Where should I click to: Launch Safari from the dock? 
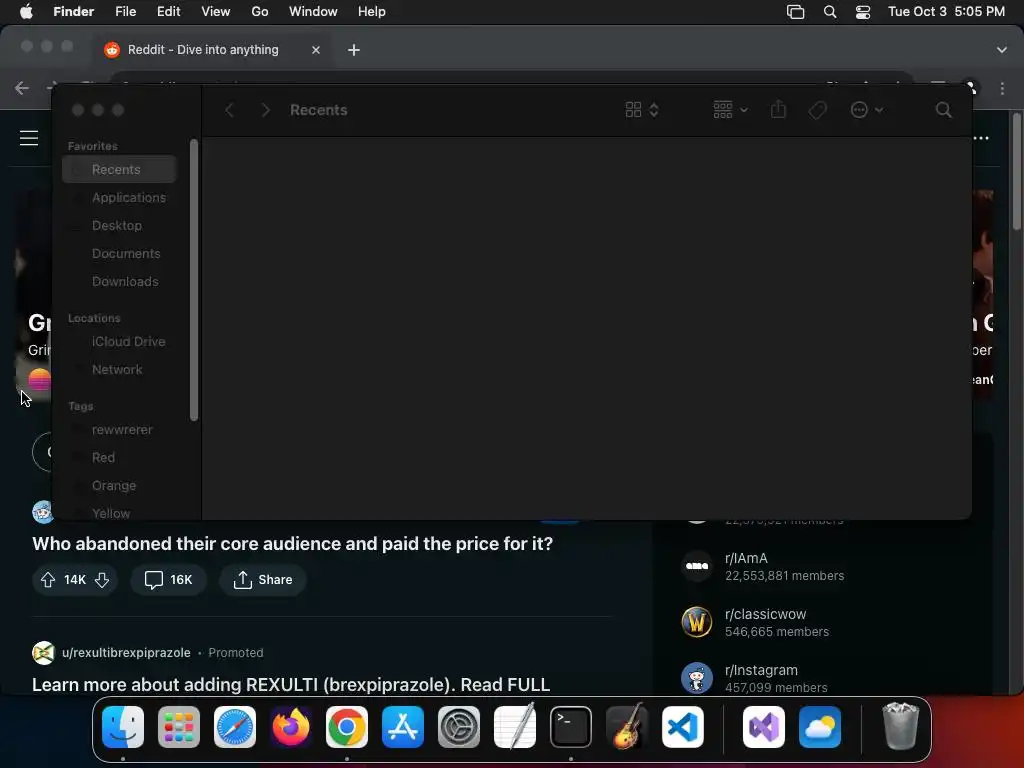pos(234,727)
